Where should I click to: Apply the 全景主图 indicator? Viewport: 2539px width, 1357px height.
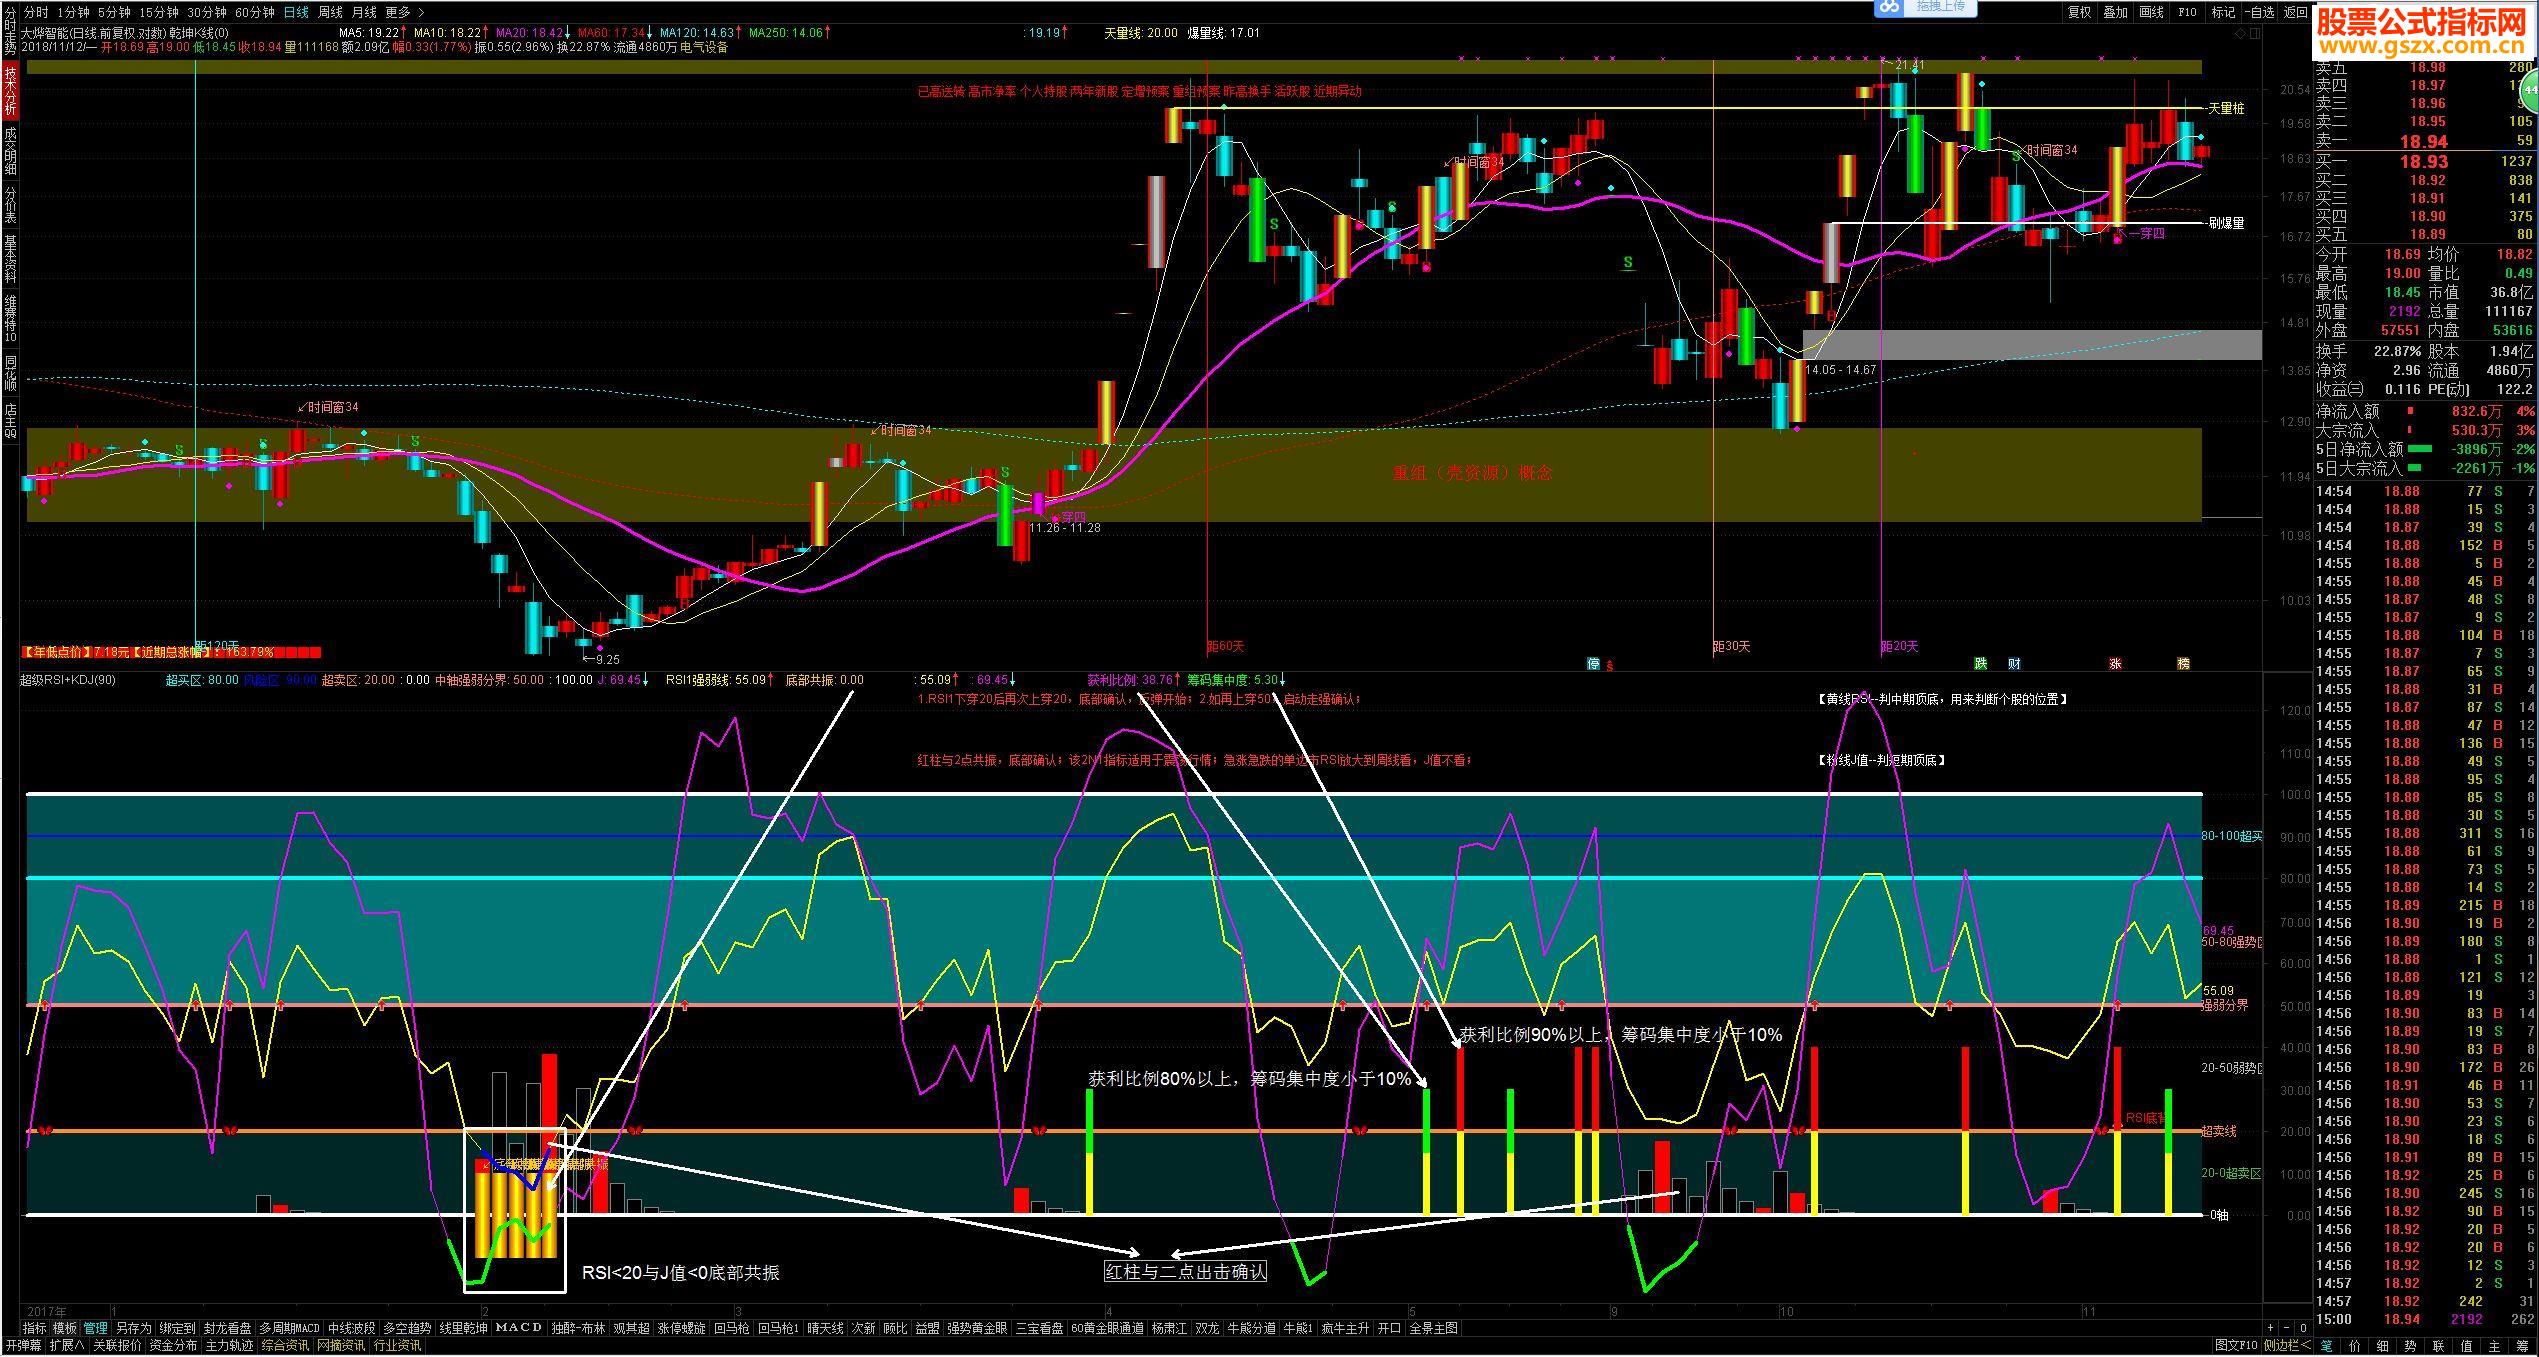(x=1434, y=1328)
